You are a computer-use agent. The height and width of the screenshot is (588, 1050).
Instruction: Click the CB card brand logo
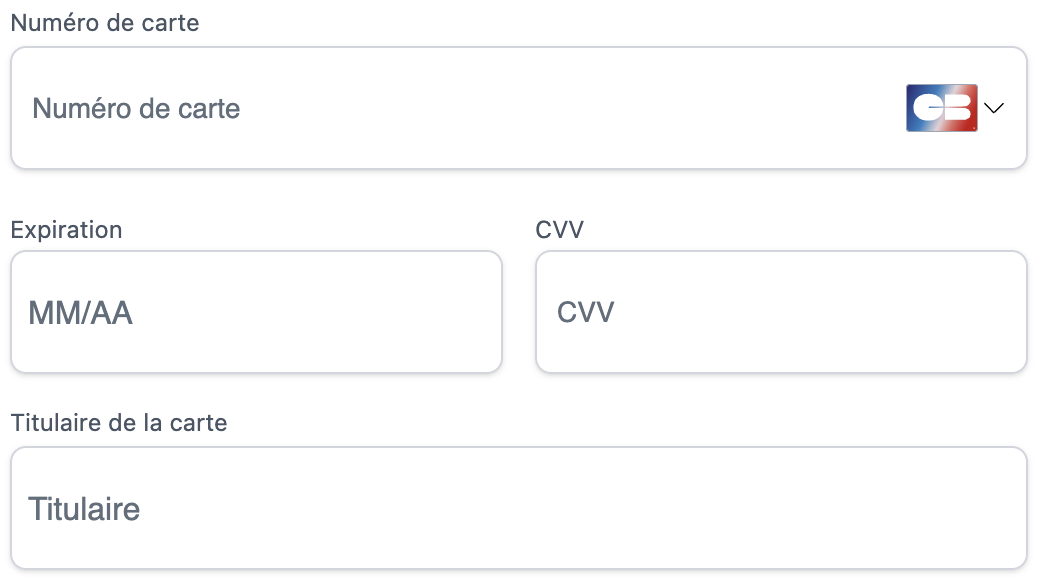pos(941,108)
